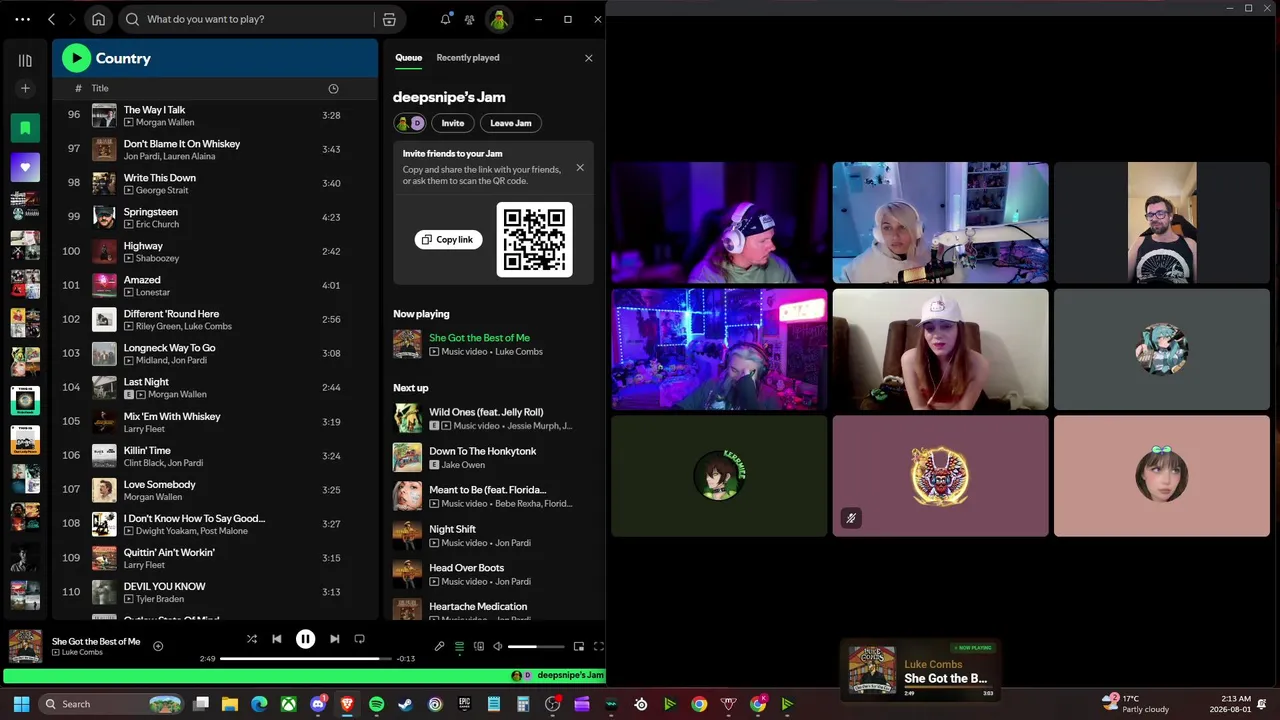
Task: Sort by the duration clock column
Action: point(333,88)
